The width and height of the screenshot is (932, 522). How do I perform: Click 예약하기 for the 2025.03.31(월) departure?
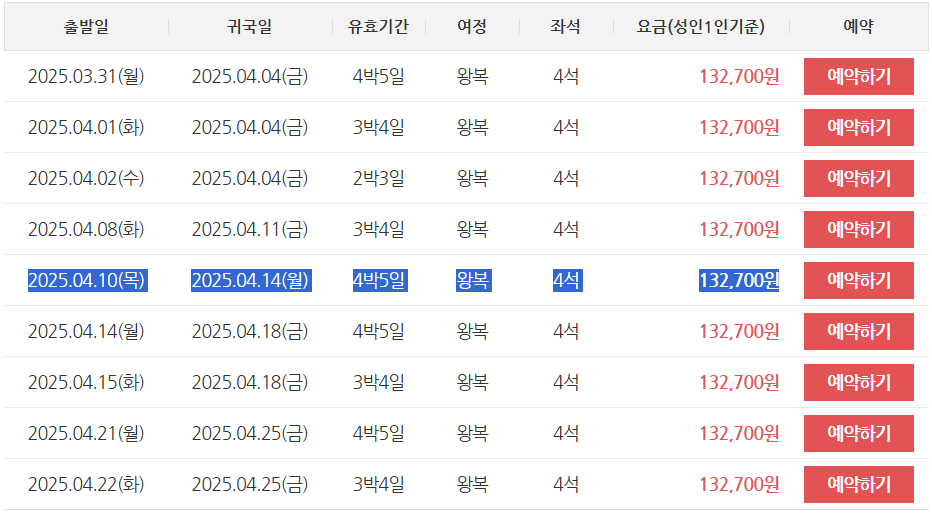[858, 76]
